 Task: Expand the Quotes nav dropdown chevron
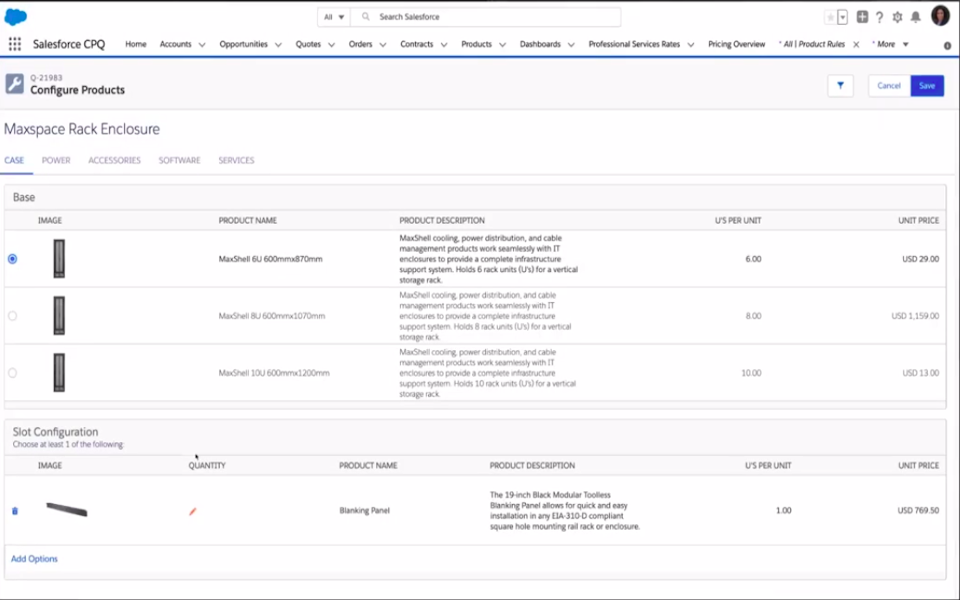[x=331, y=45]
